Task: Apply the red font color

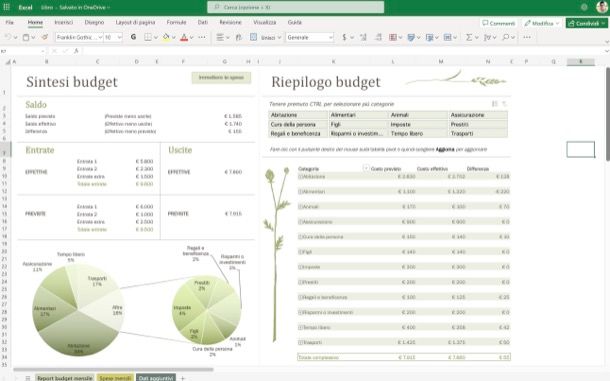Action: [x=184, y=37]
